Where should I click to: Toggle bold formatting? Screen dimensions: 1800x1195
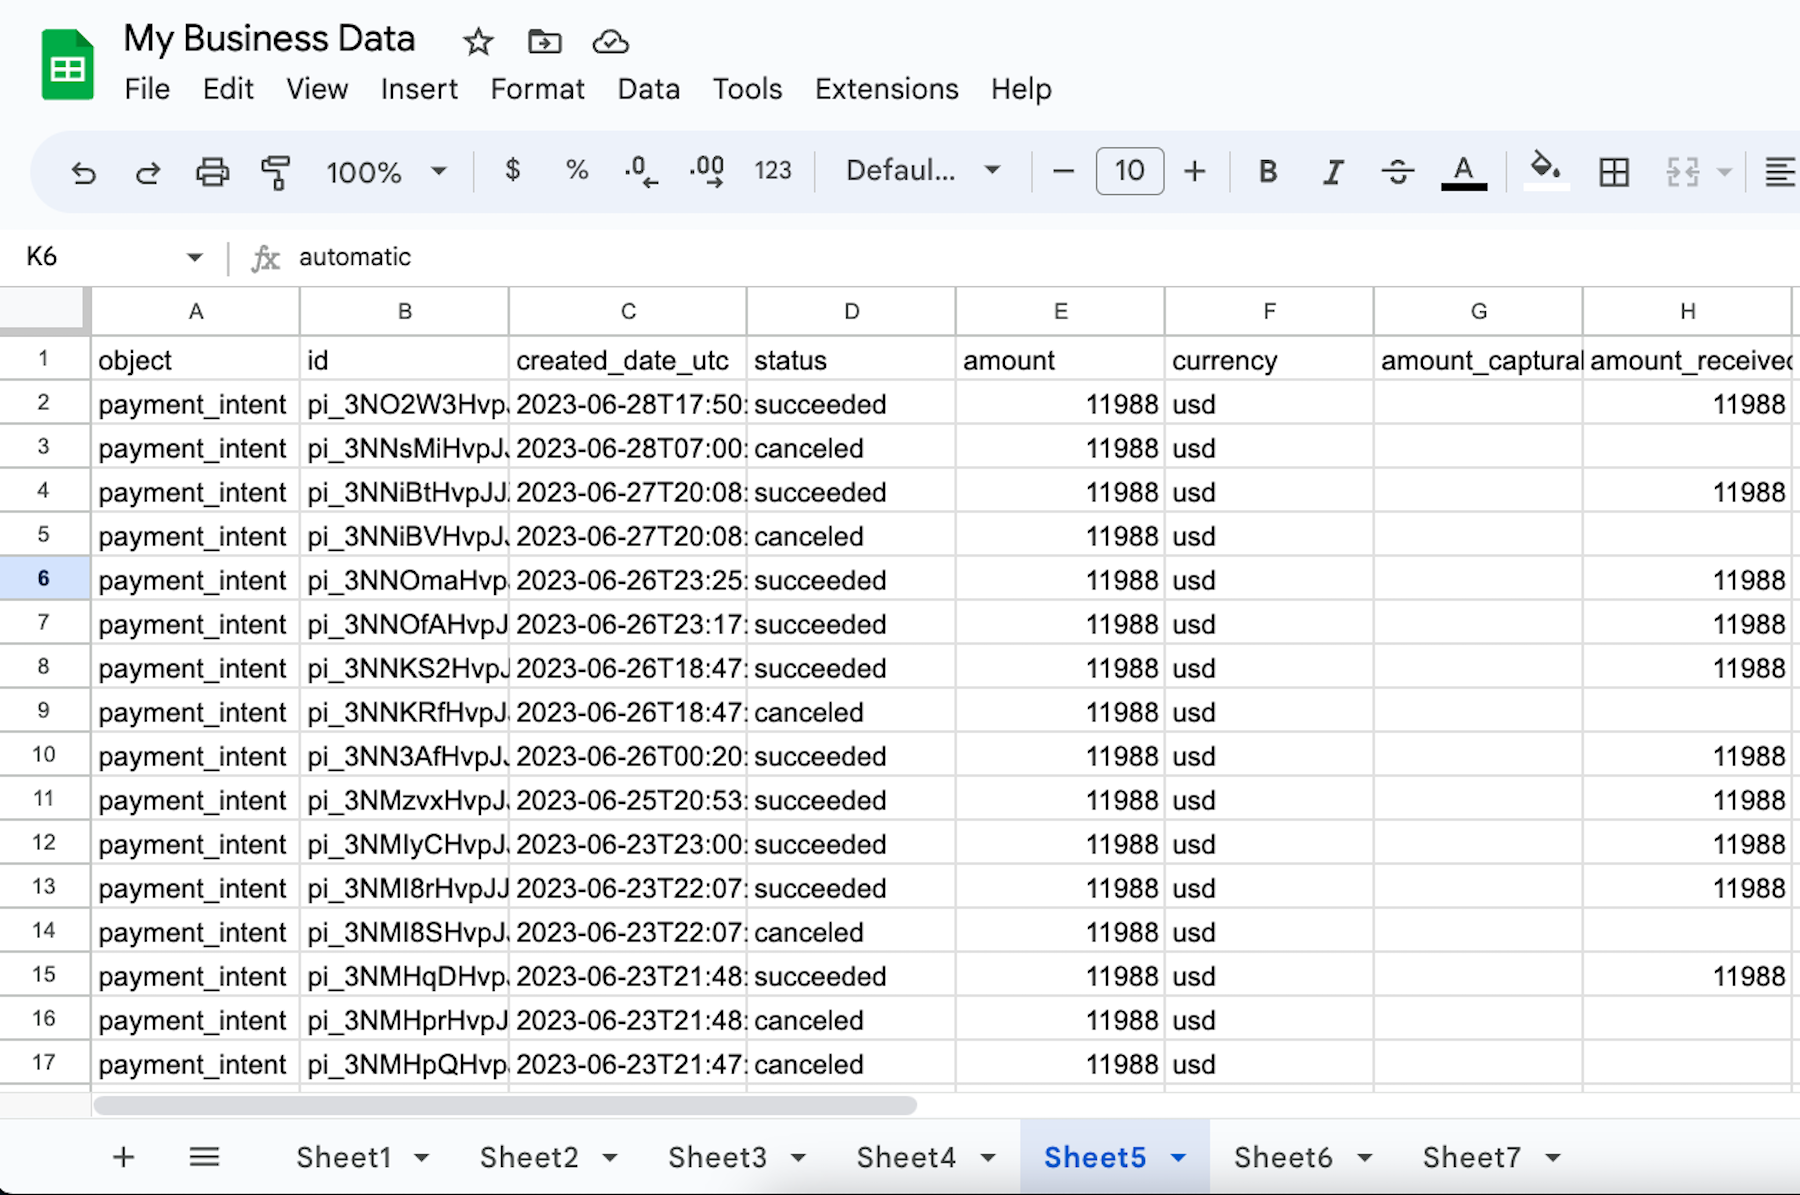(x=1267, y=172)
